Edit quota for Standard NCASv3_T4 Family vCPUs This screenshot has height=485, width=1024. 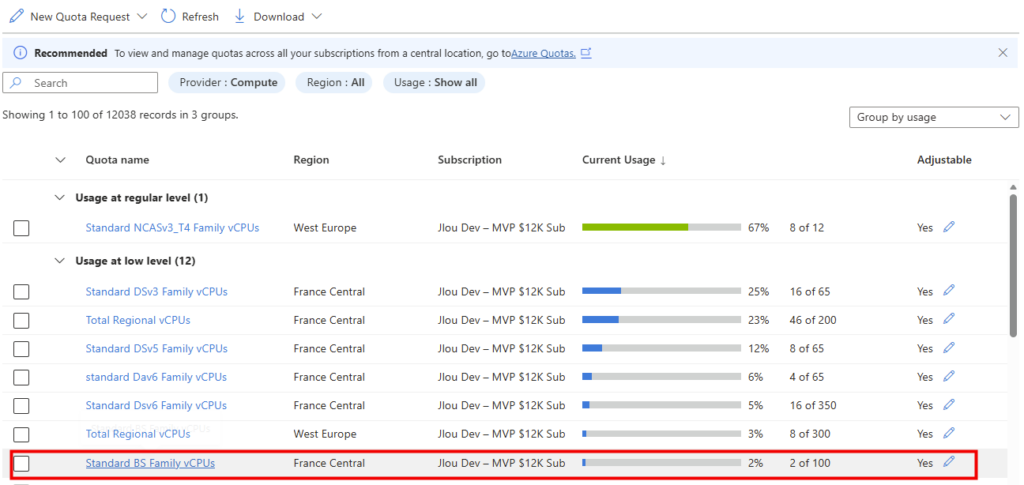[949, 227]
